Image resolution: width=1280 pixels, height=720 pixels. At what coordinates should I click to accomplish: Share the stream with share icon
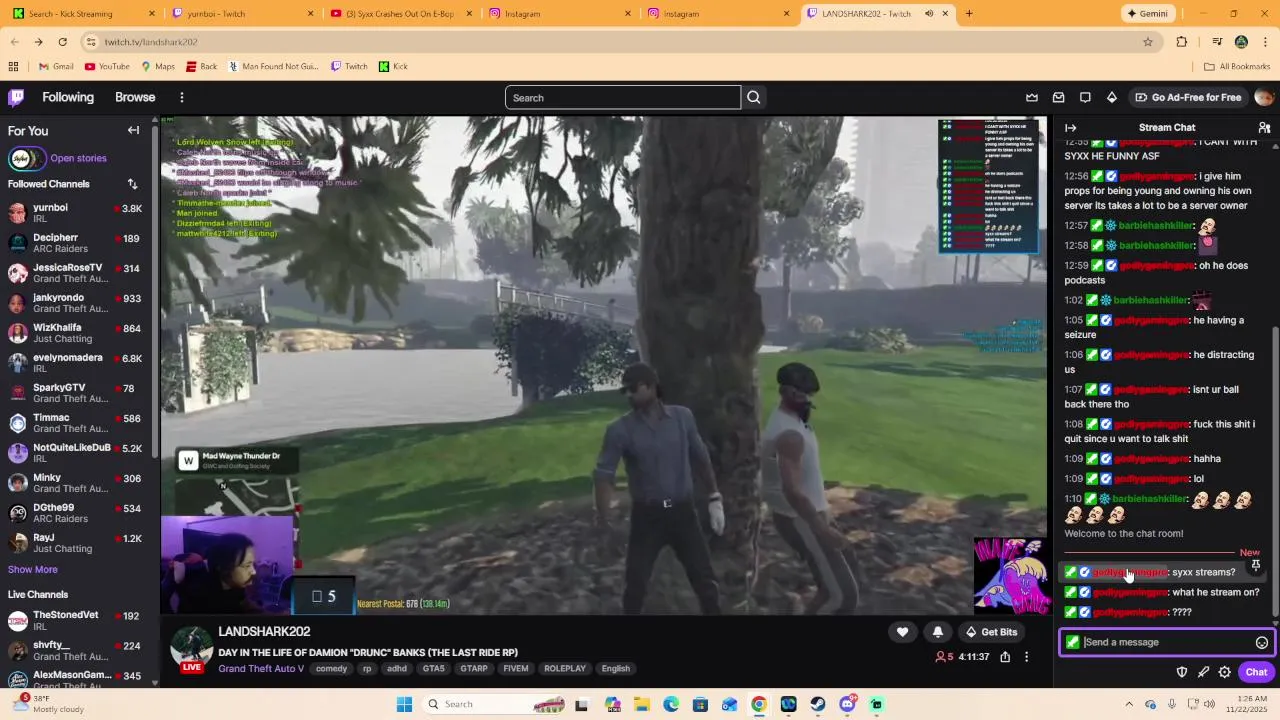(1005, 657)
